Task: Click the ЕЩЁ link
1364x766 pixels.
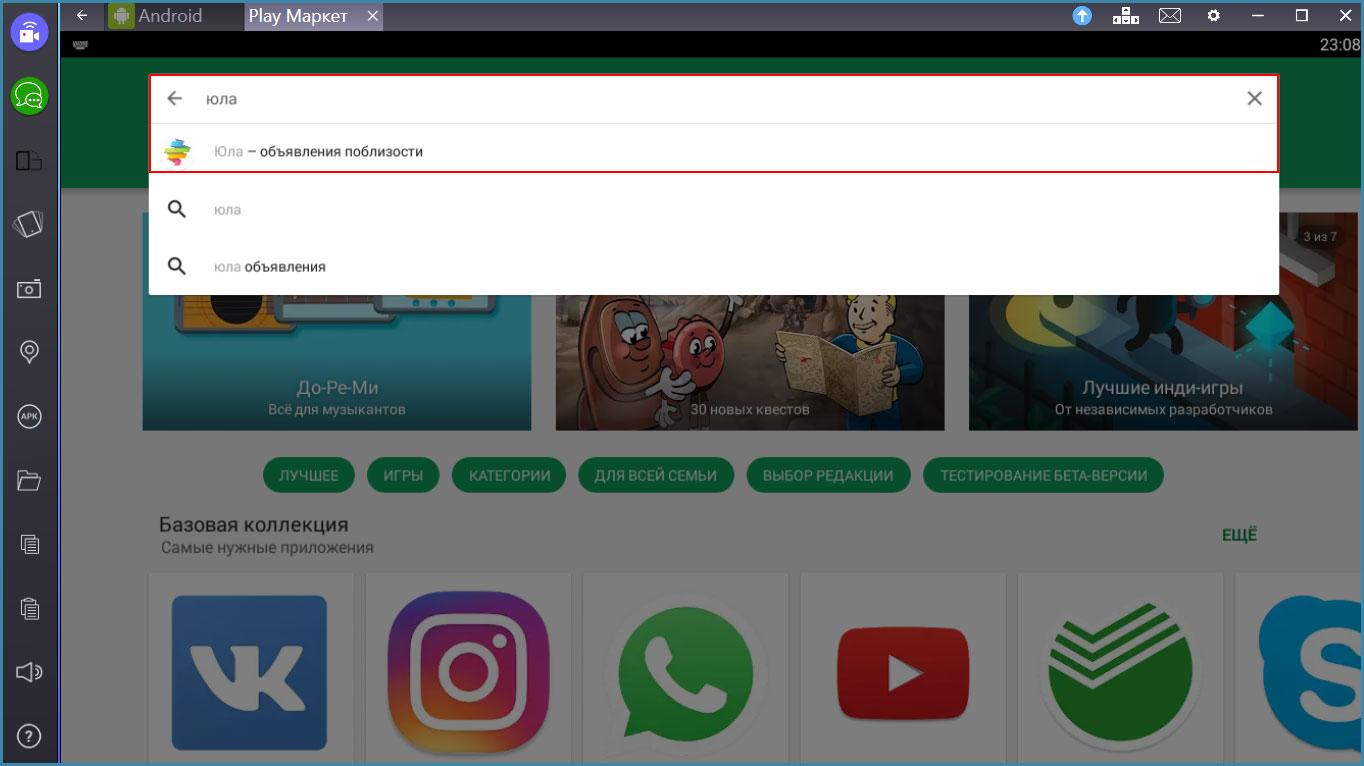Action: click(1239, 535)
